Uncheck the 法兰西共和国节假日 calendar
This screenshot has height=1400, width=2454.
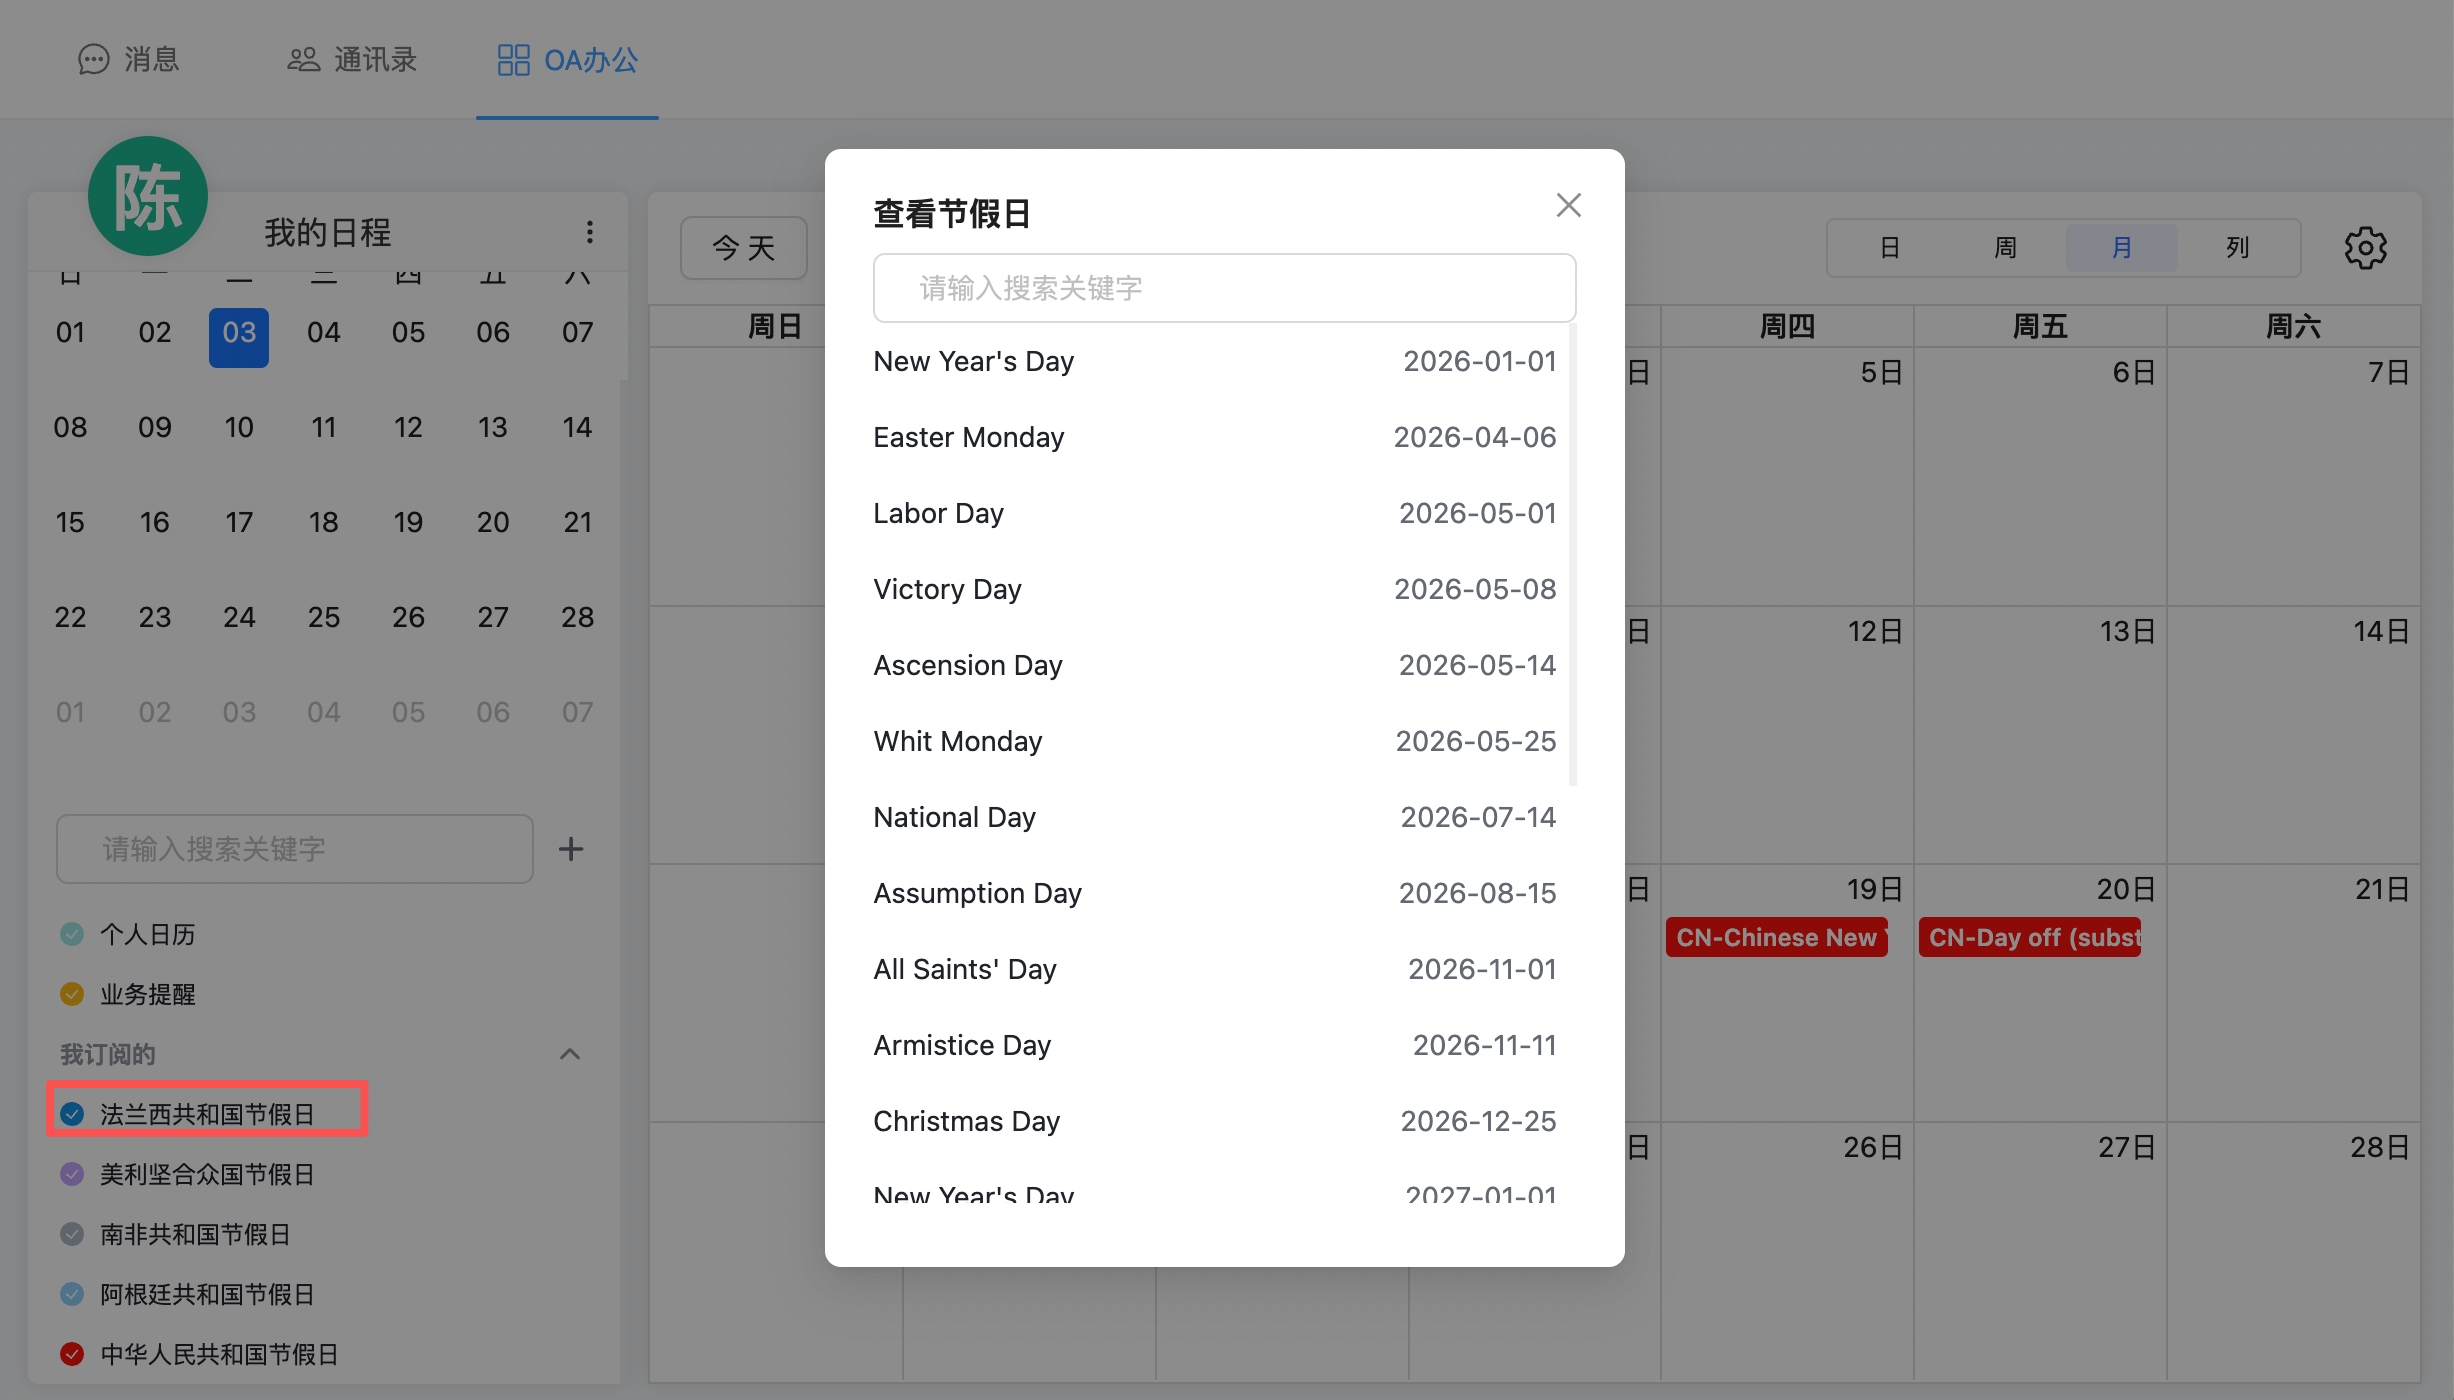[72, 1114]
